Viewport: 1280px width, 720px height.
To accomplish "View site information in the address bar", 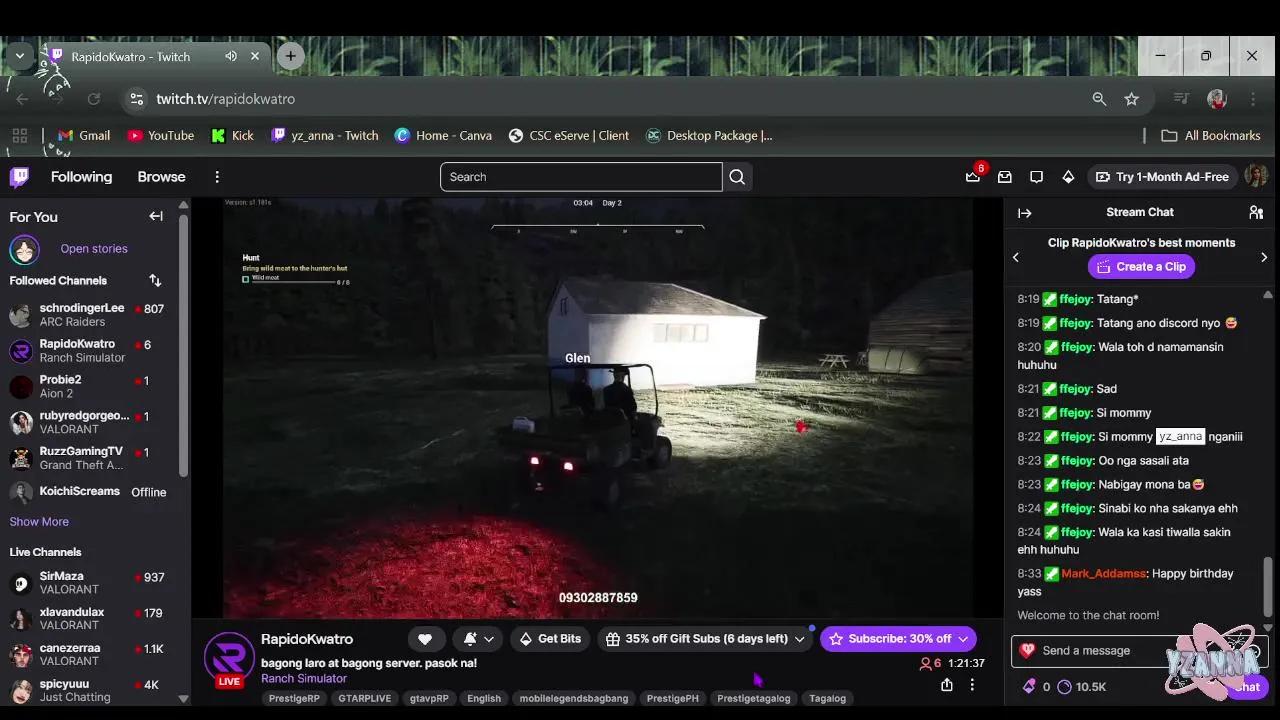I will [136, 99].
